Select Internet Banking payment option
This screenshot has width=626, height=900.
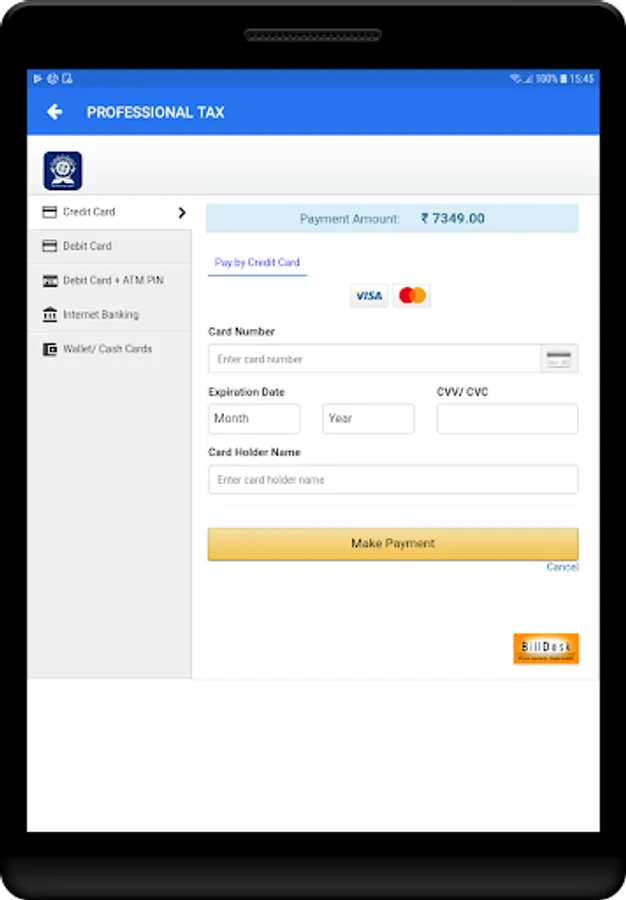pos(110,315)
